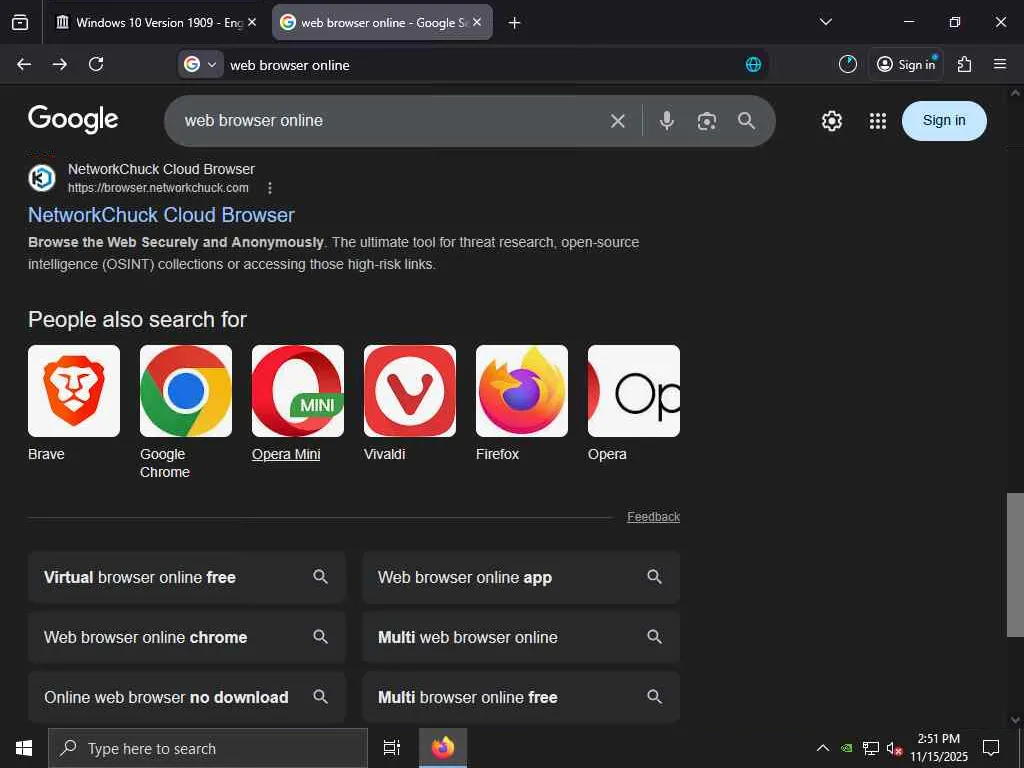Screen dimensions: 1024x768
Task: Open the browser extensions puzzle icon
Action: click(x=964, y=64)
